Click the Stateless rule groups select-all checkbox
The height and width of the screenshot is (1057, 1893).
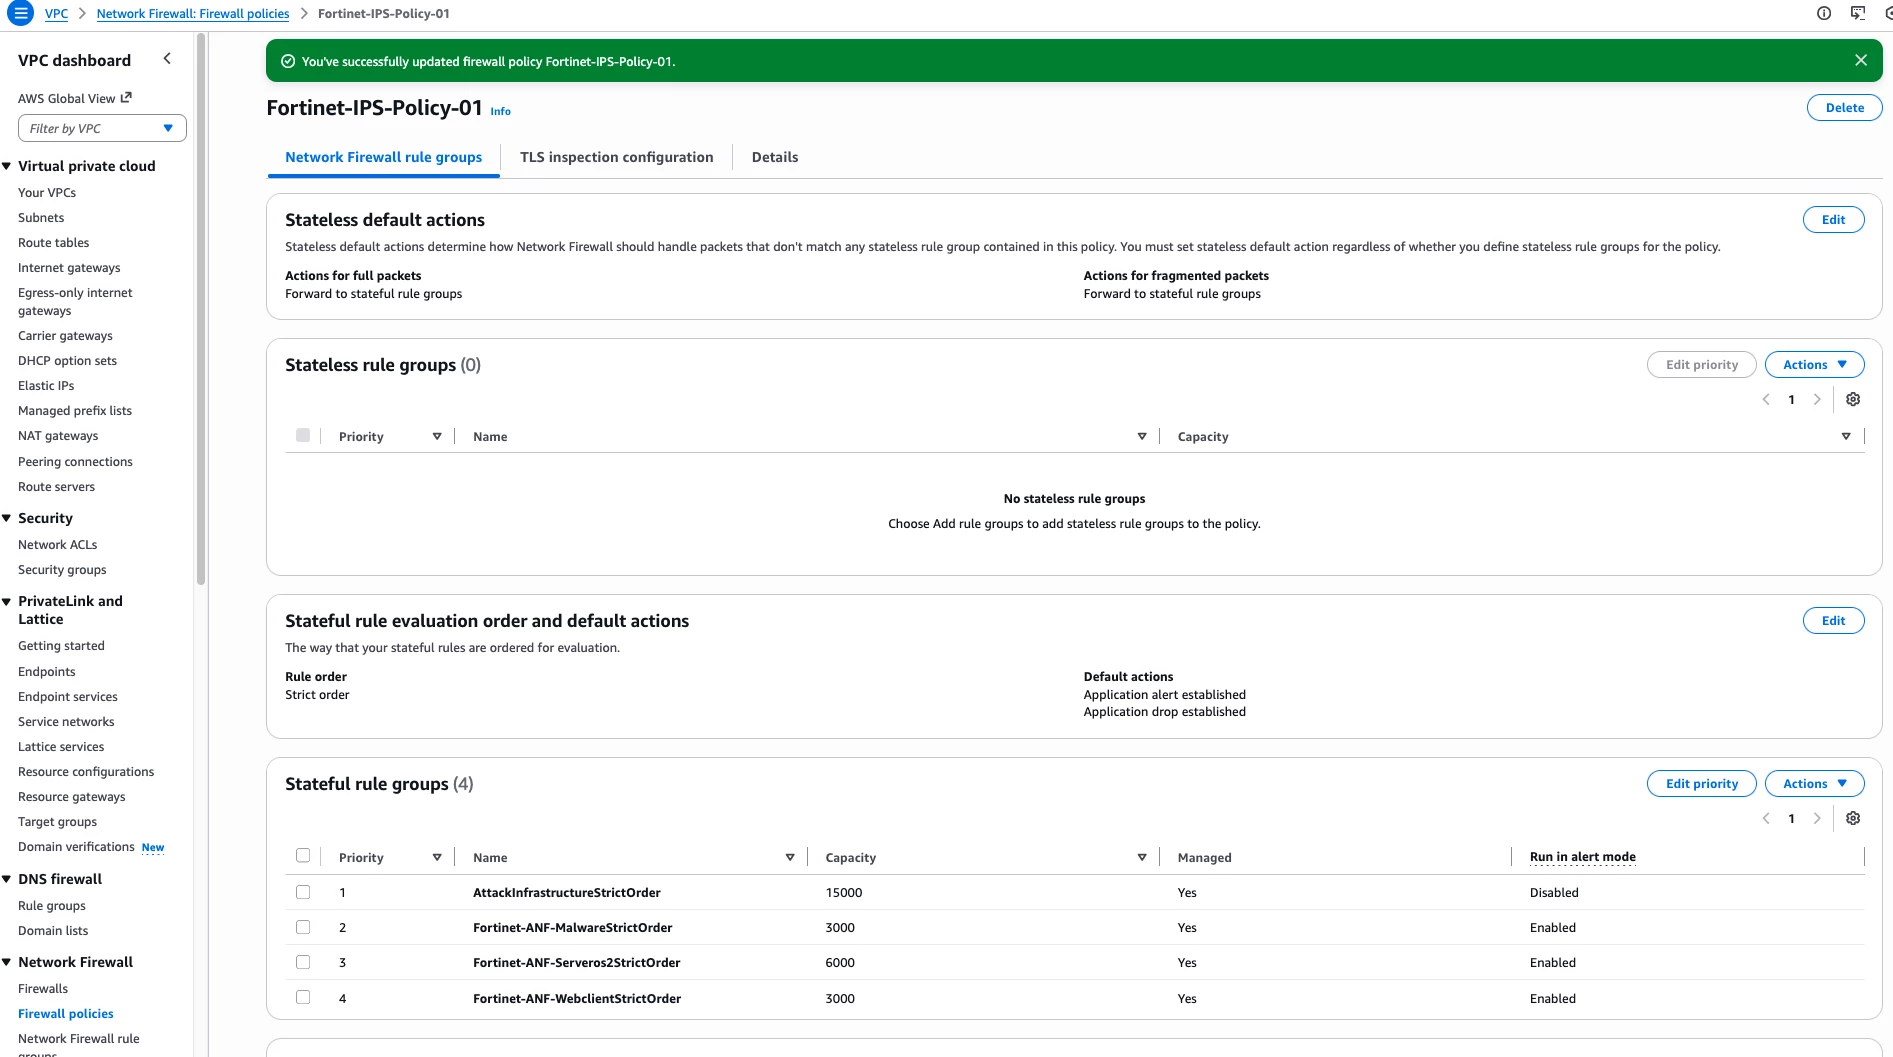(303, 435)
